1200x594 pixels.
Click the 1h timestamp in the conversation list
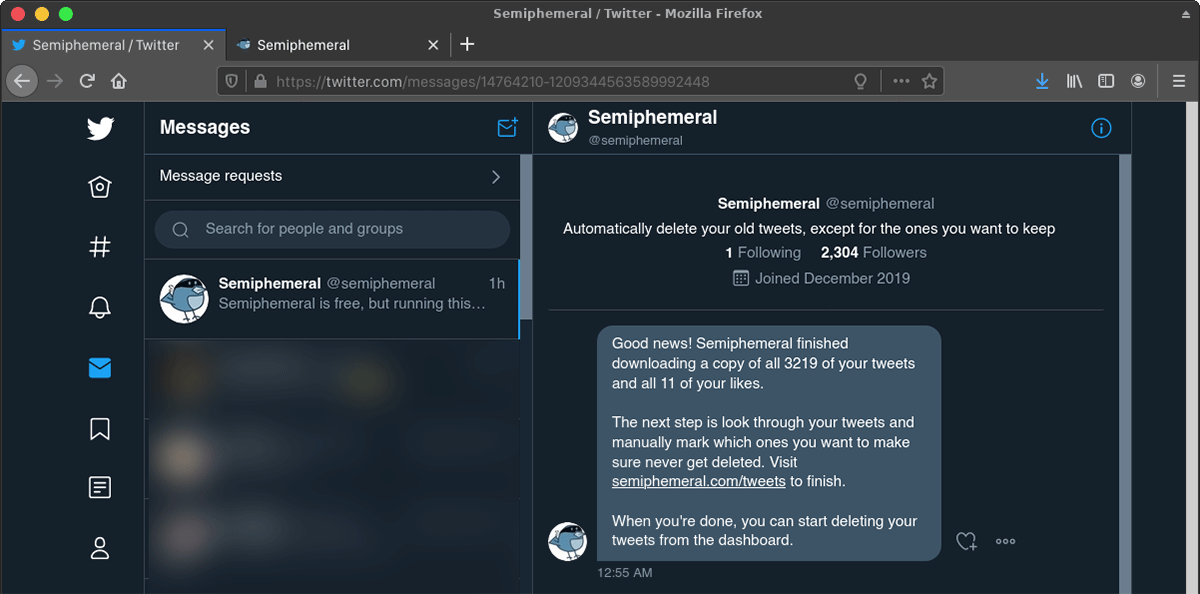point(497,283)
